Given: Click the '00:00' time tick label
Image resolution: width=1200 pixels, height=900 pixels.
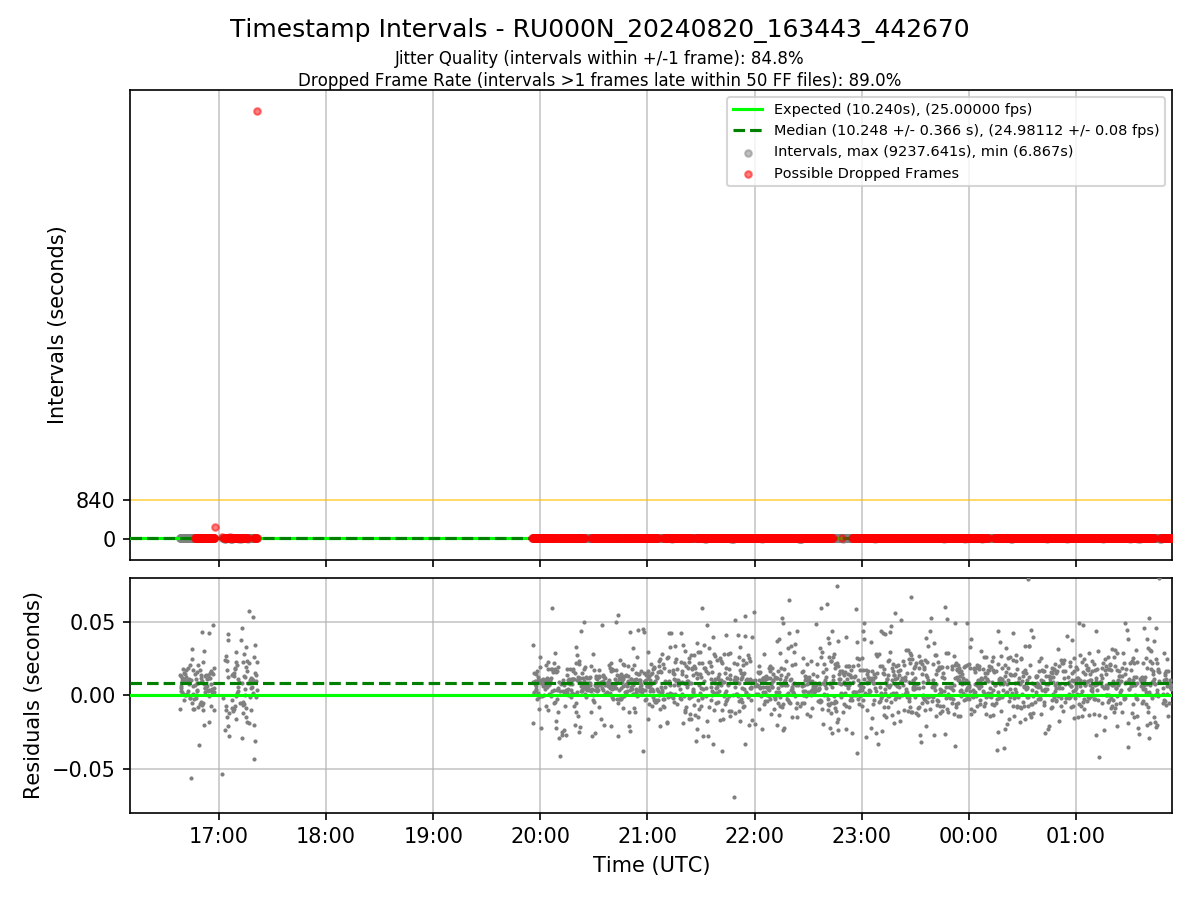Looking at the screenshot, I should point(969,834).
